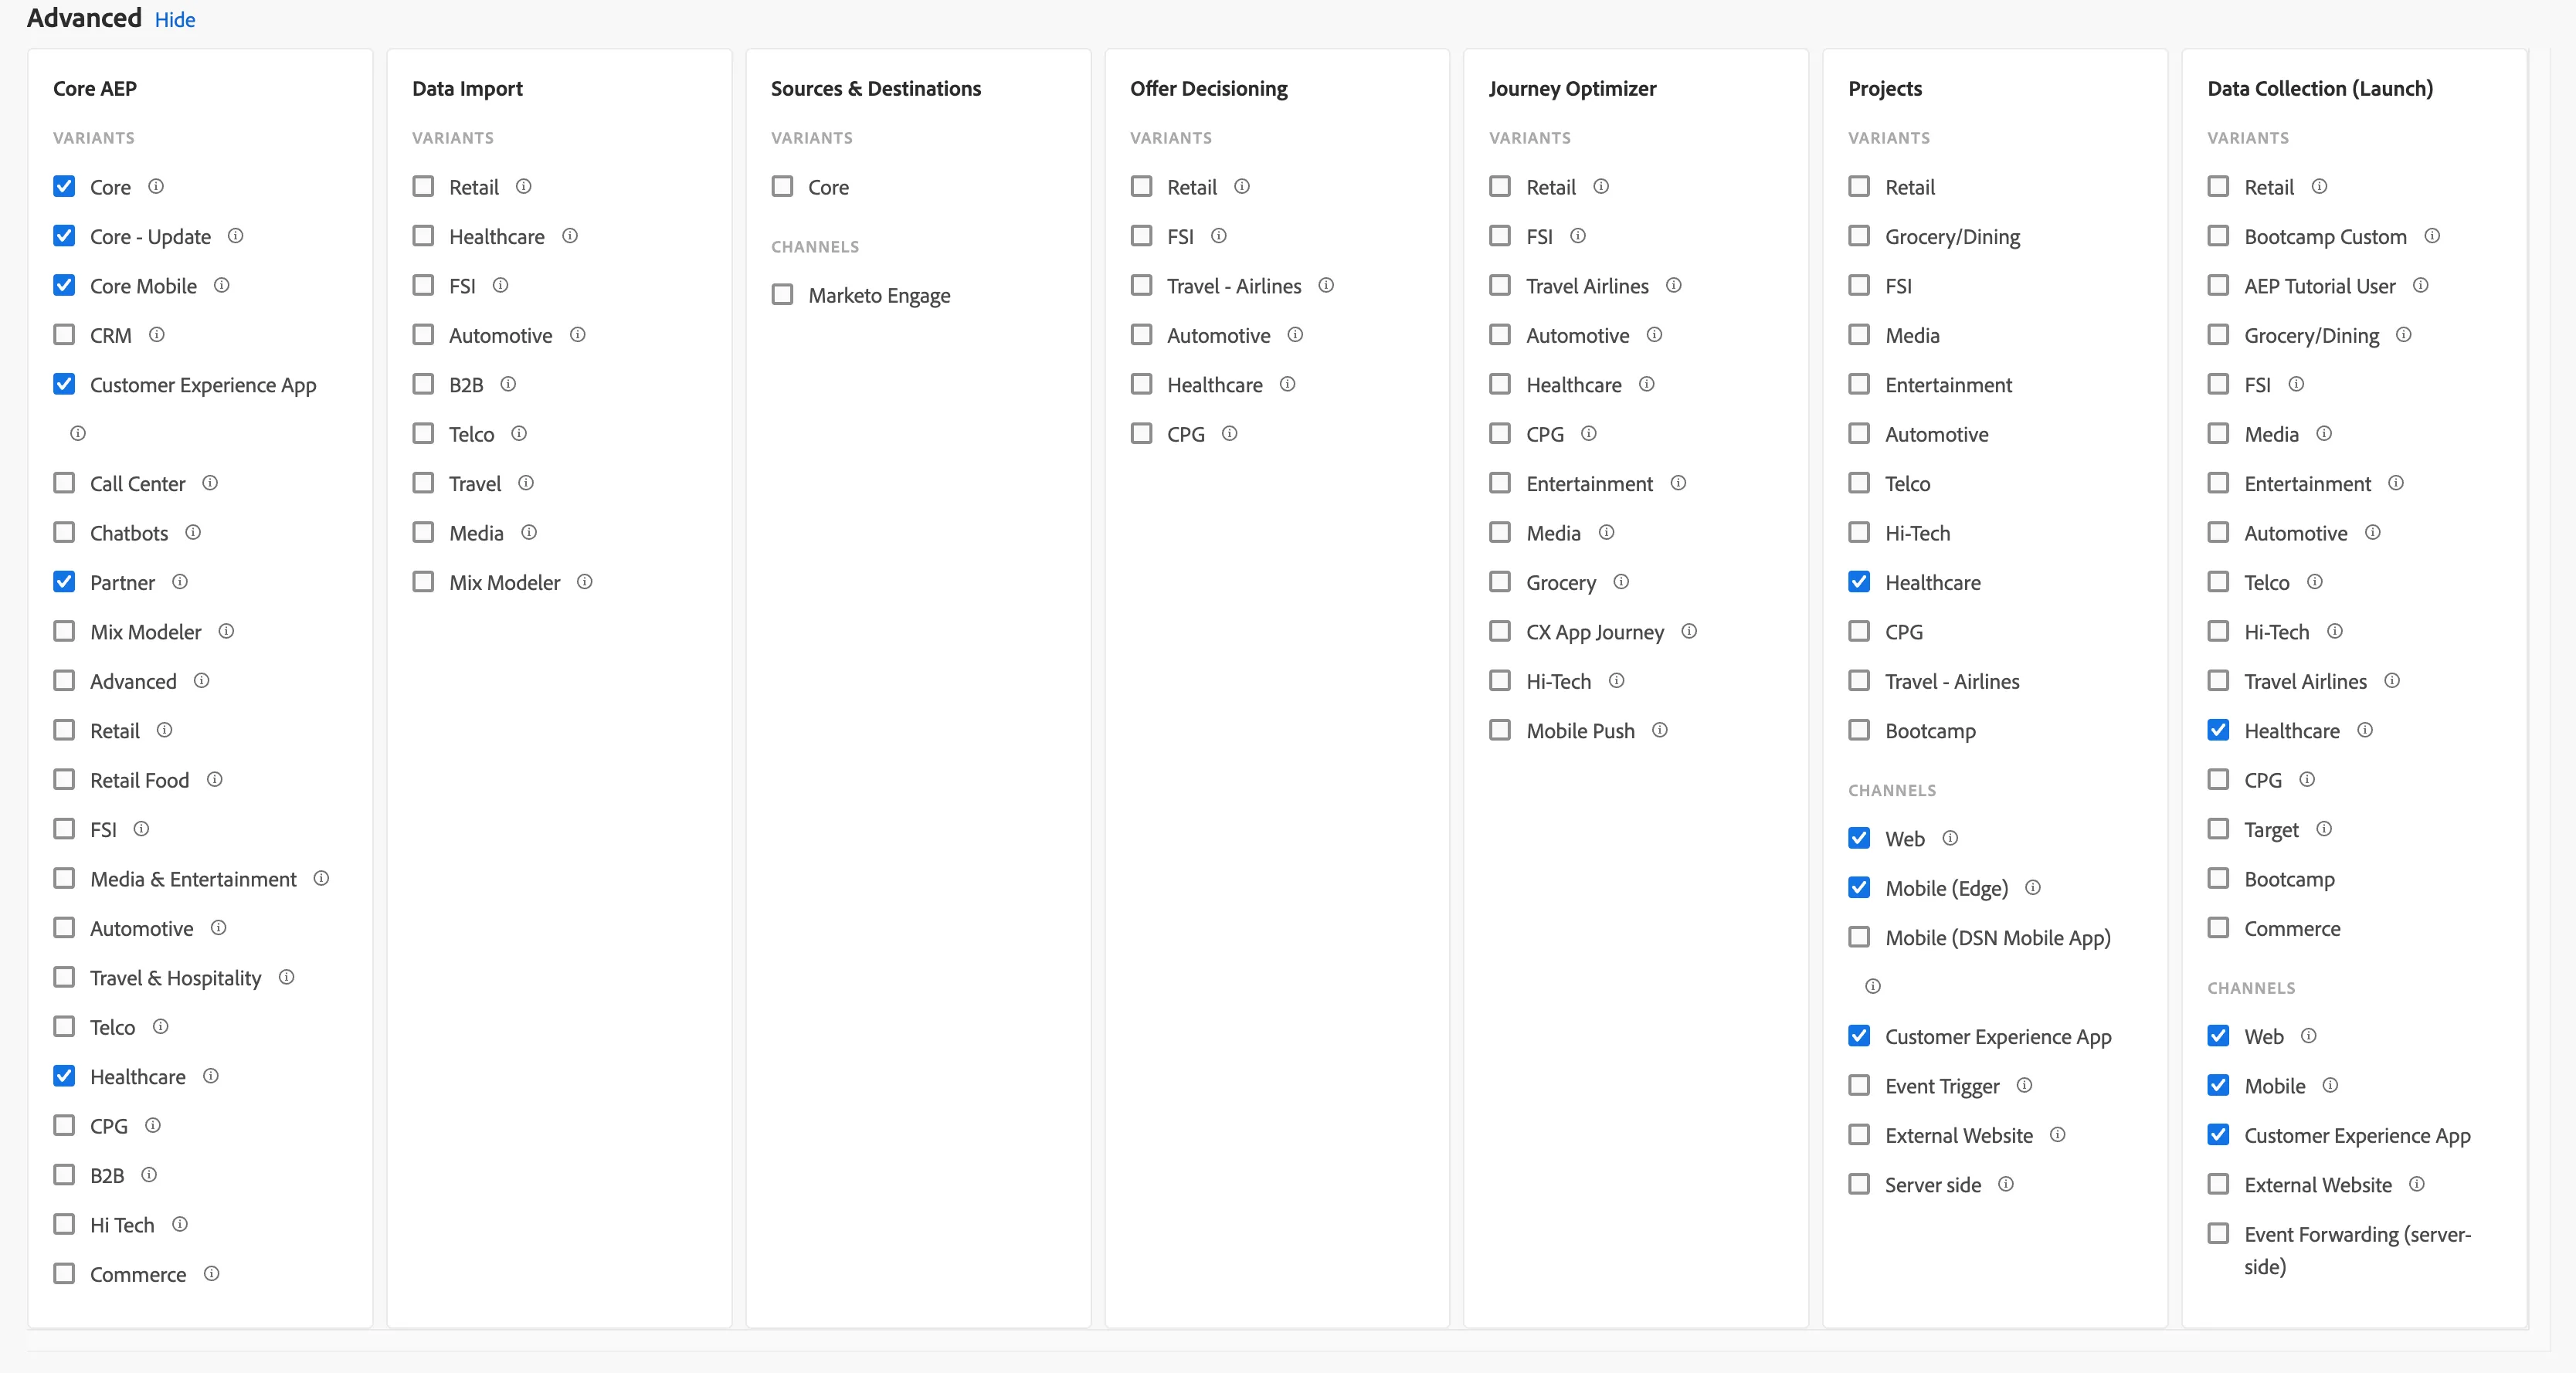
Task: Click the info icon under Mobile (DSN Mobile App)
Action: (x=1873, y=986)
